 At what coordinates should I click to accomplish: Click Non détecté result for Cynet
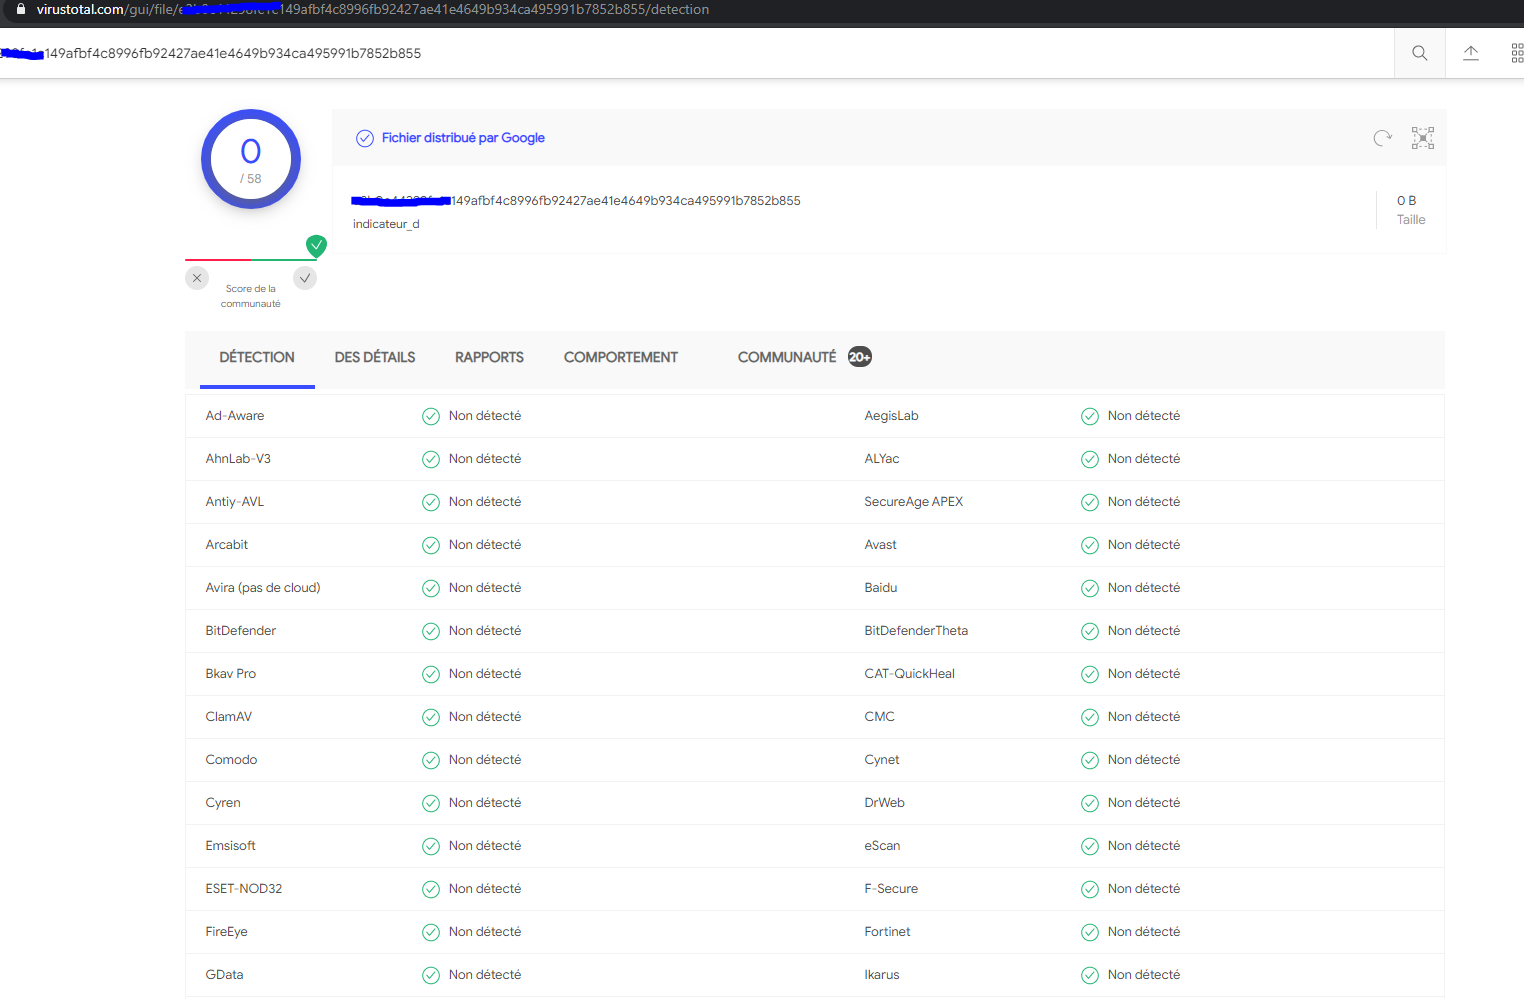tap(1144, 760)
